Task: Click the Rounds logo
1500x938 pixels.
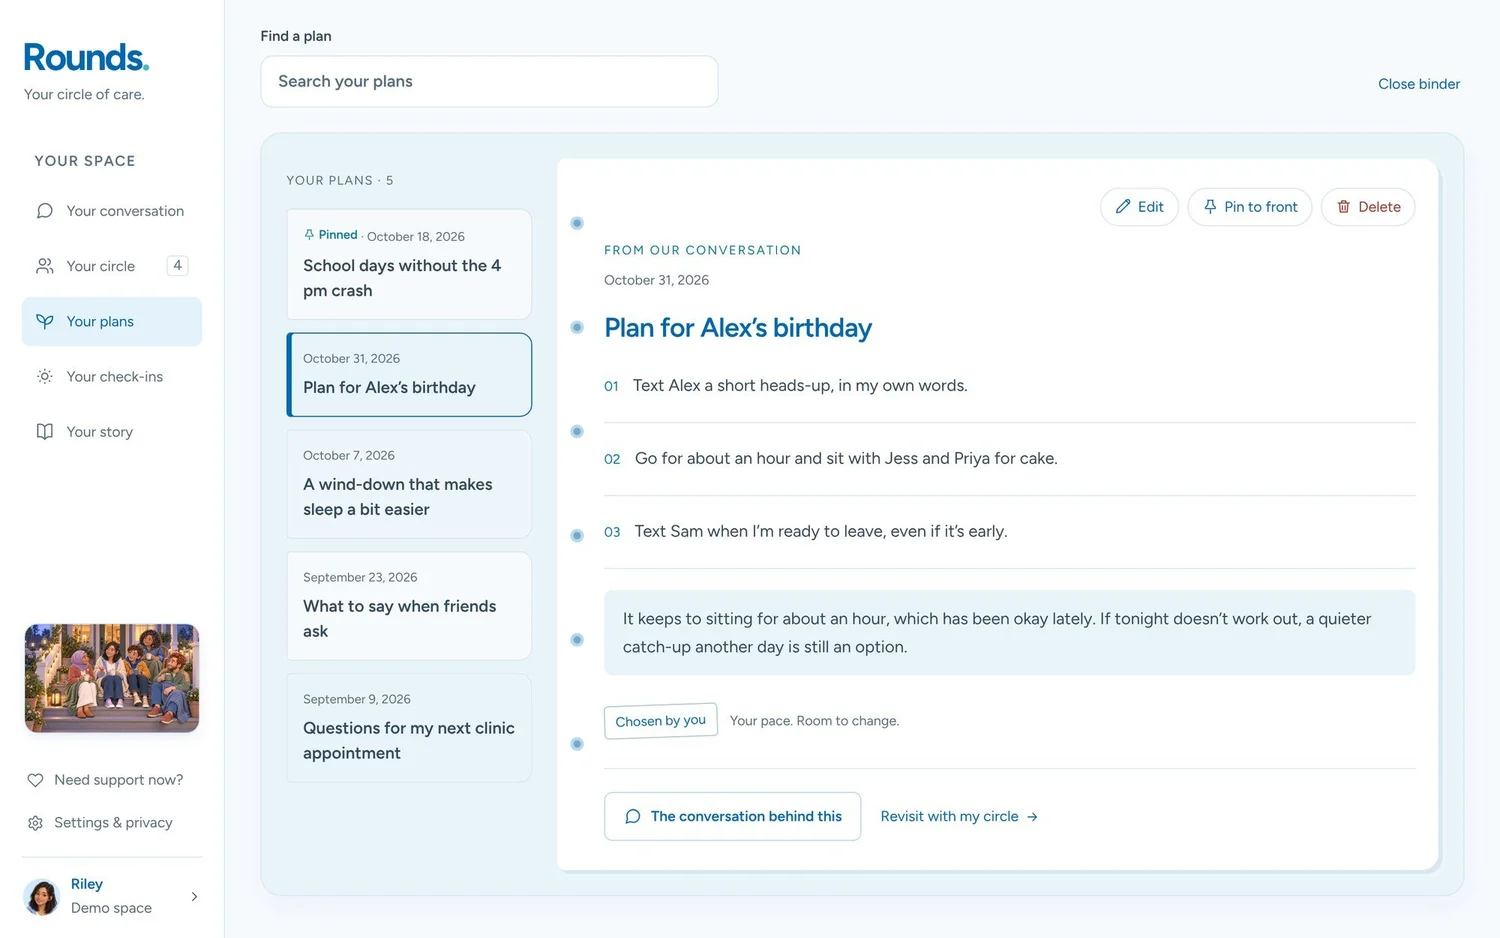Action: tap(86, 57)
